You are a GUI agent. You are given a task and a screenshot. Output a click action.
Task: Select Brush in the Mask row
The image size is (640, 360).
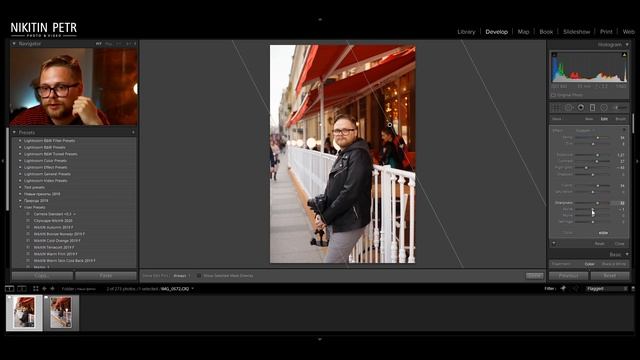(x=620, y=119)
